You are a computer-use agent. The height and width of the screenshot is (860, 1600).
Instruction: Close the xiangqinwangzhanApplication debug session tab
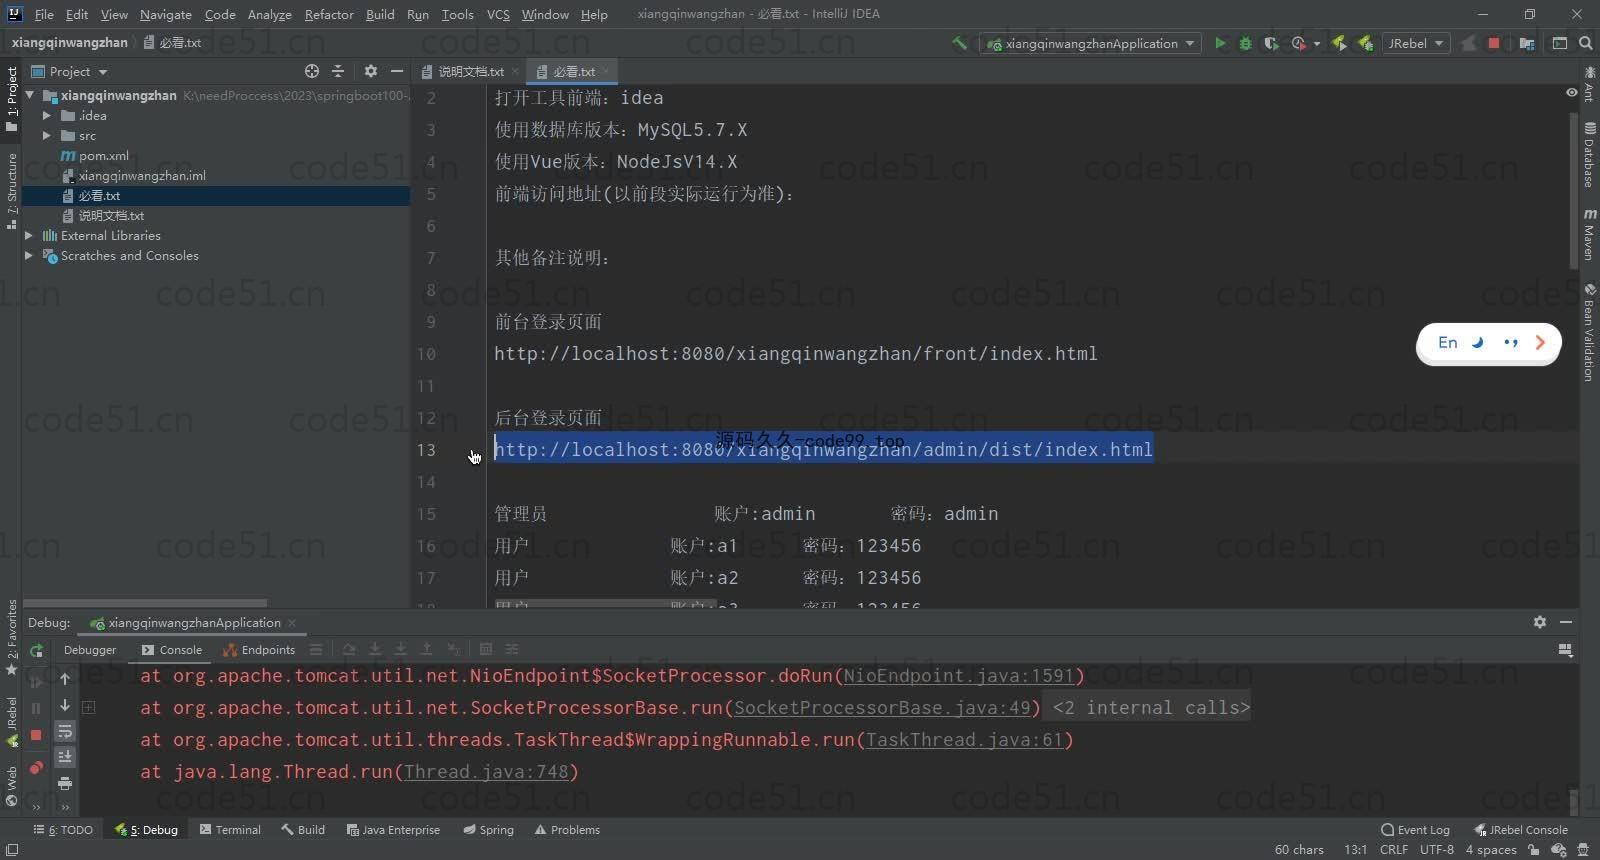click(x=292, y=623)
